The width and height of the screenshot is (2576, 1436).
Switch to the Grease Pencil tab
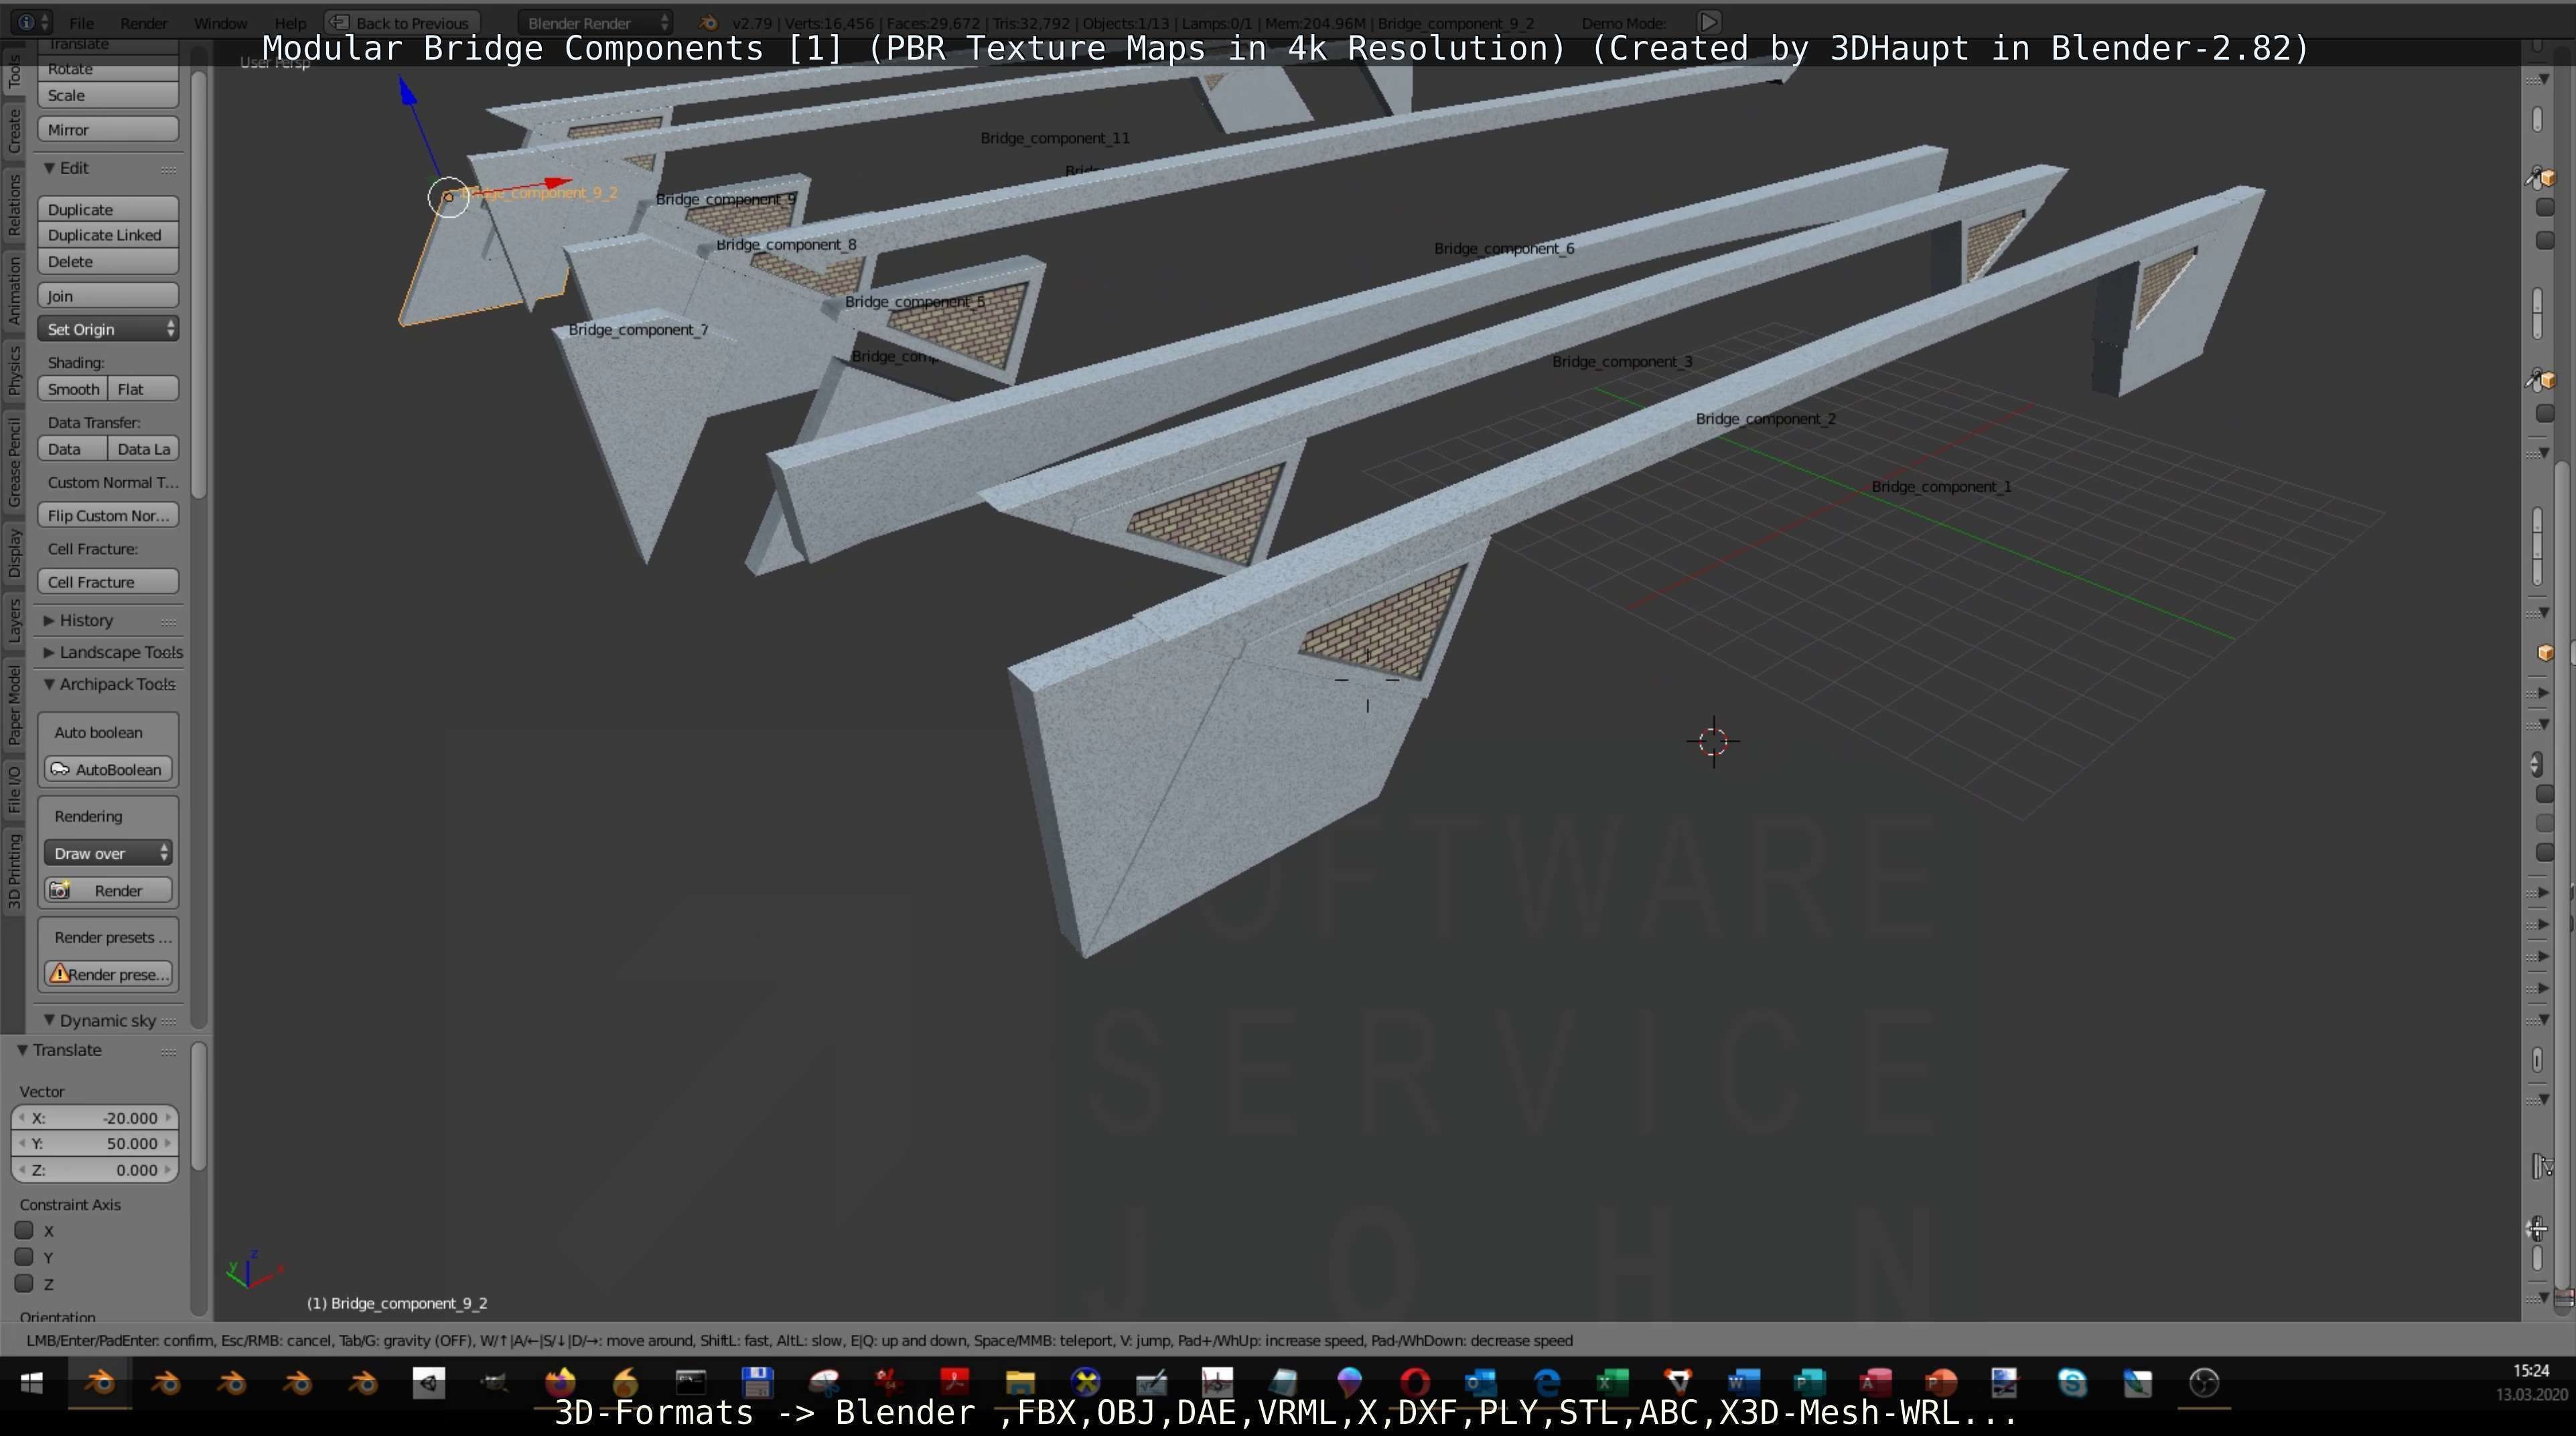point(14,463)
